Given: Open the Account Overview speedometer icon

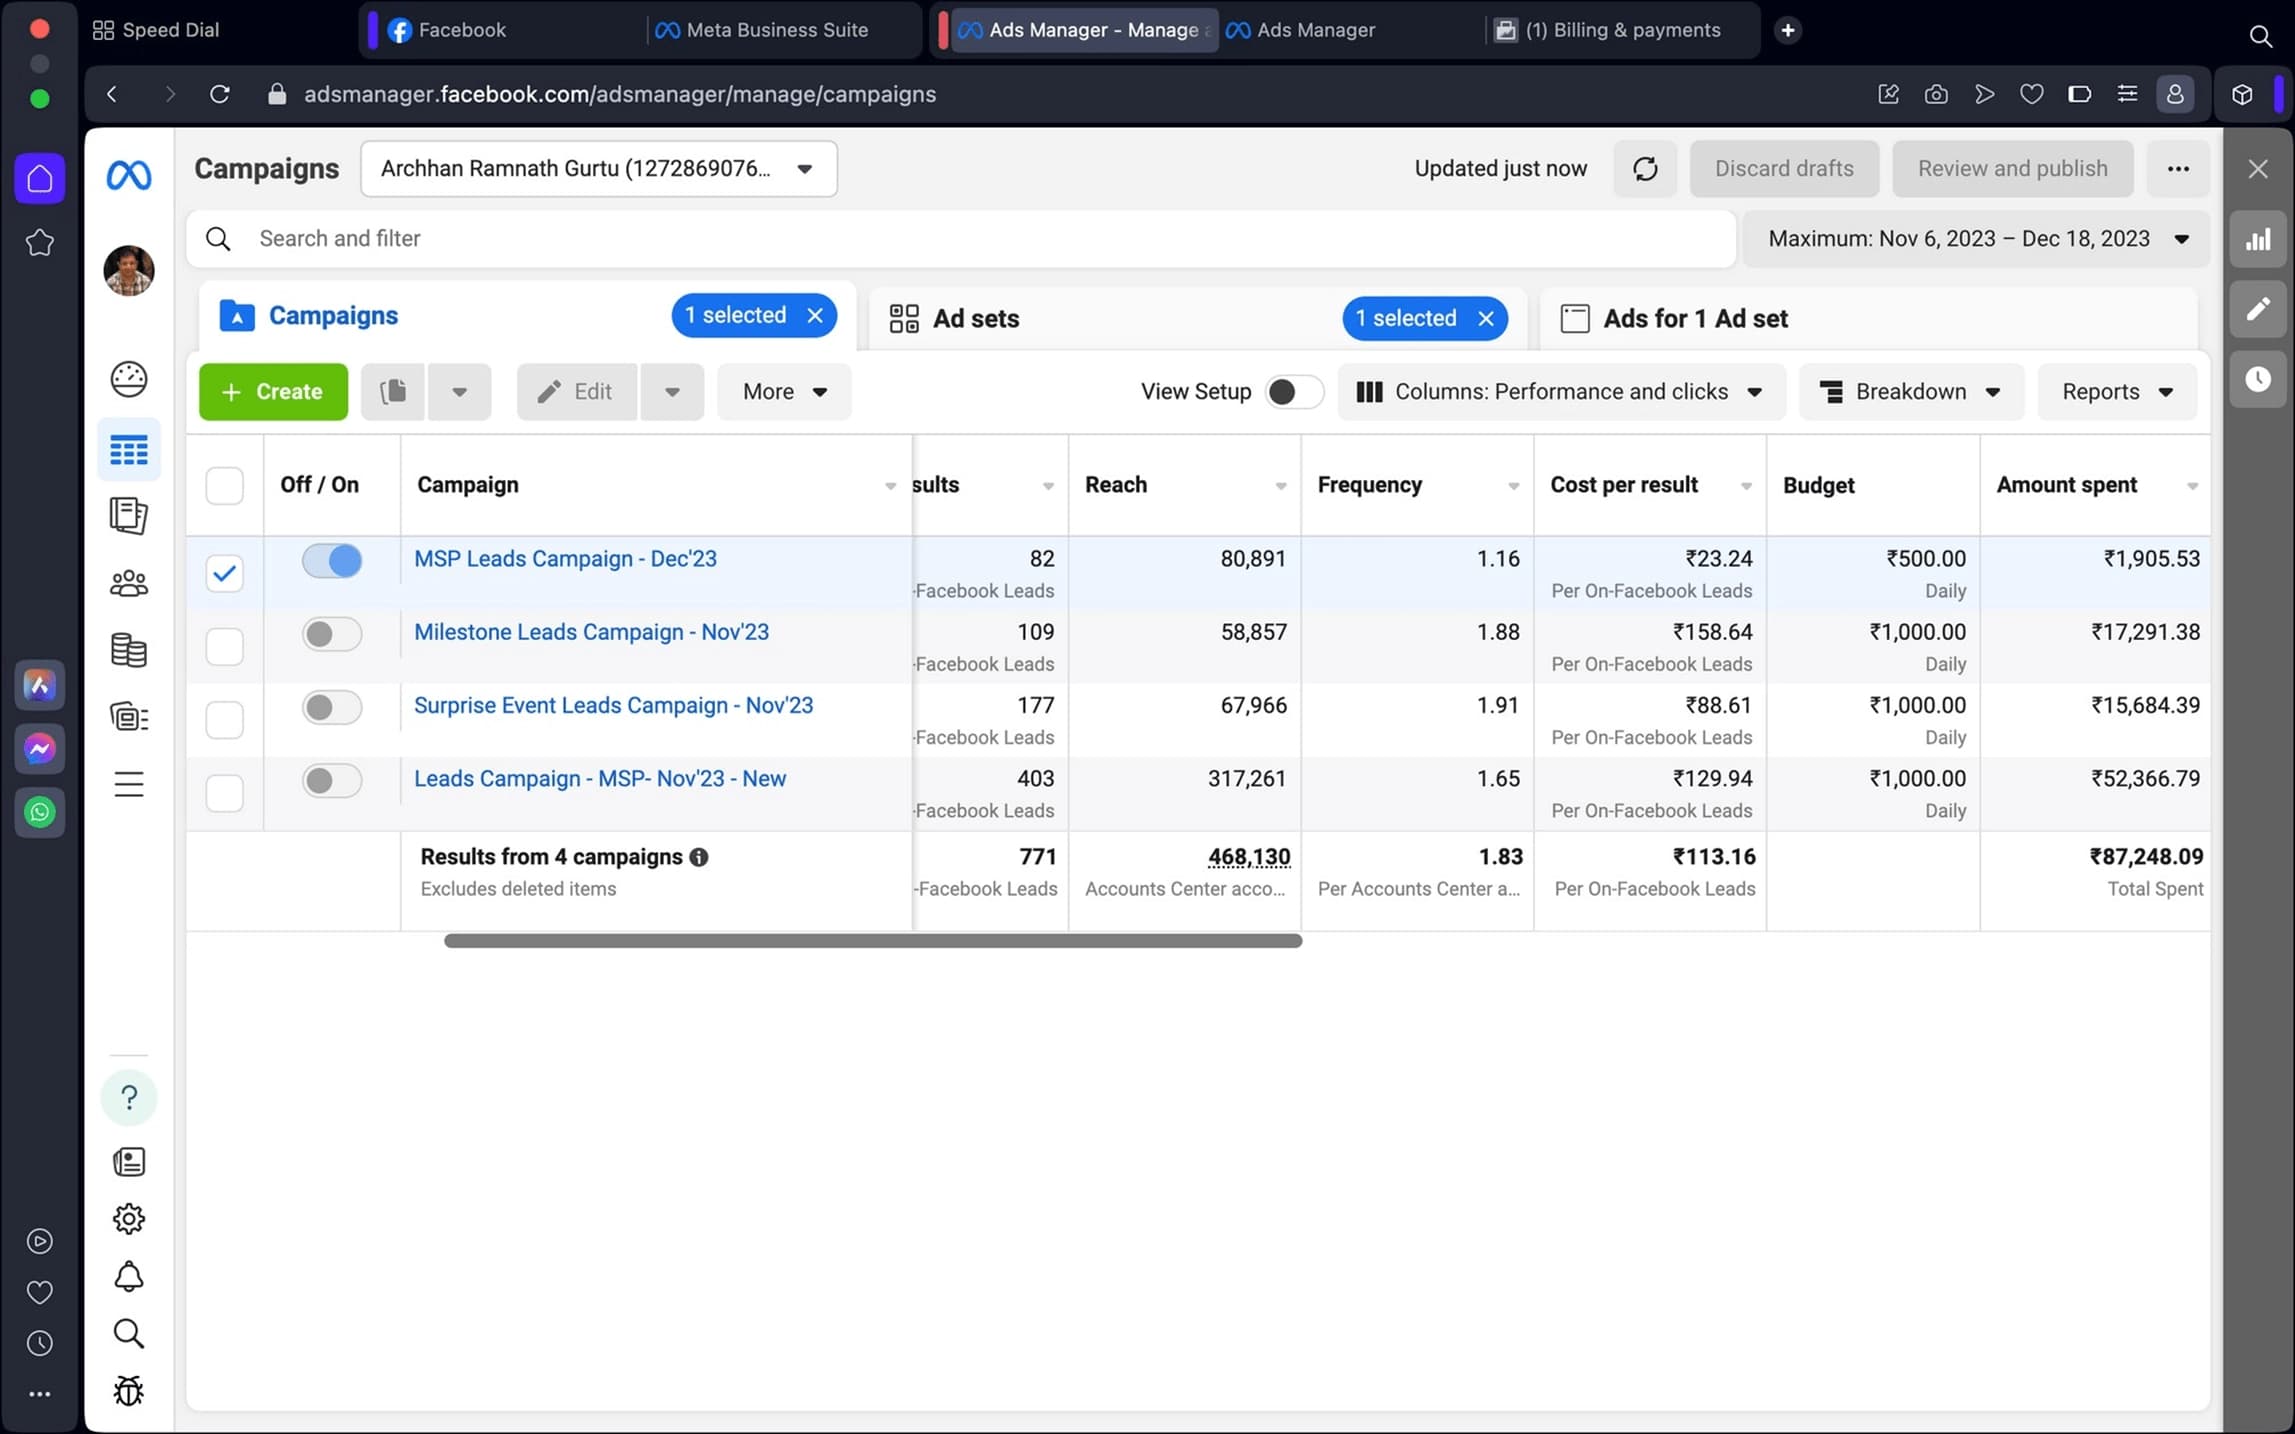Looking at the screenshot, I should pos(129,378).
